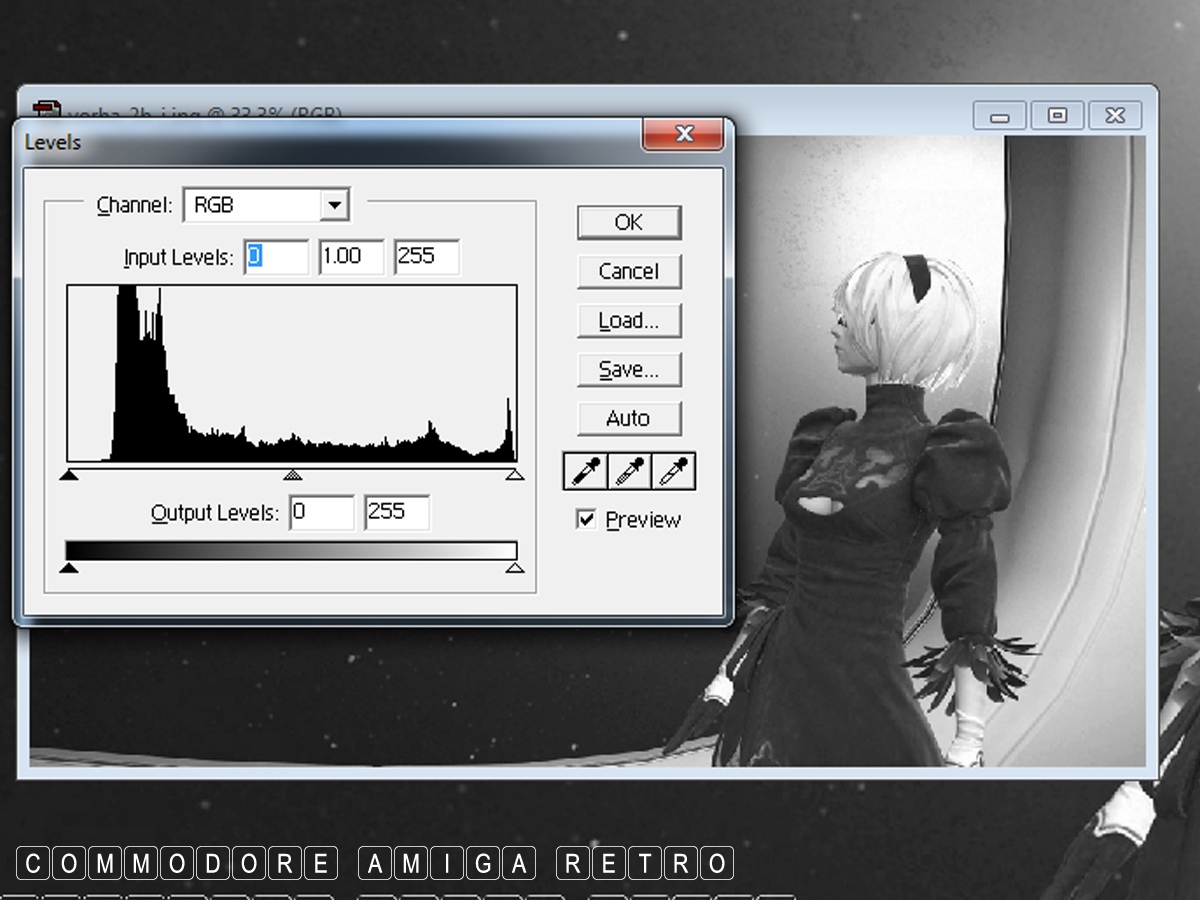Uncheck the Preview checkbox
1200x900 pixels.
[587, 519]
